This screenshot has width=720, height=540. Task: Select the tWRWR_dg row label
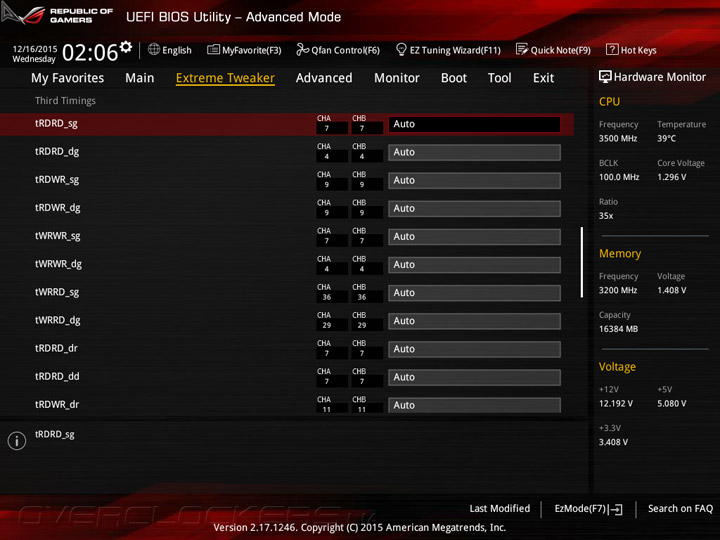click(x=58, y=264)
